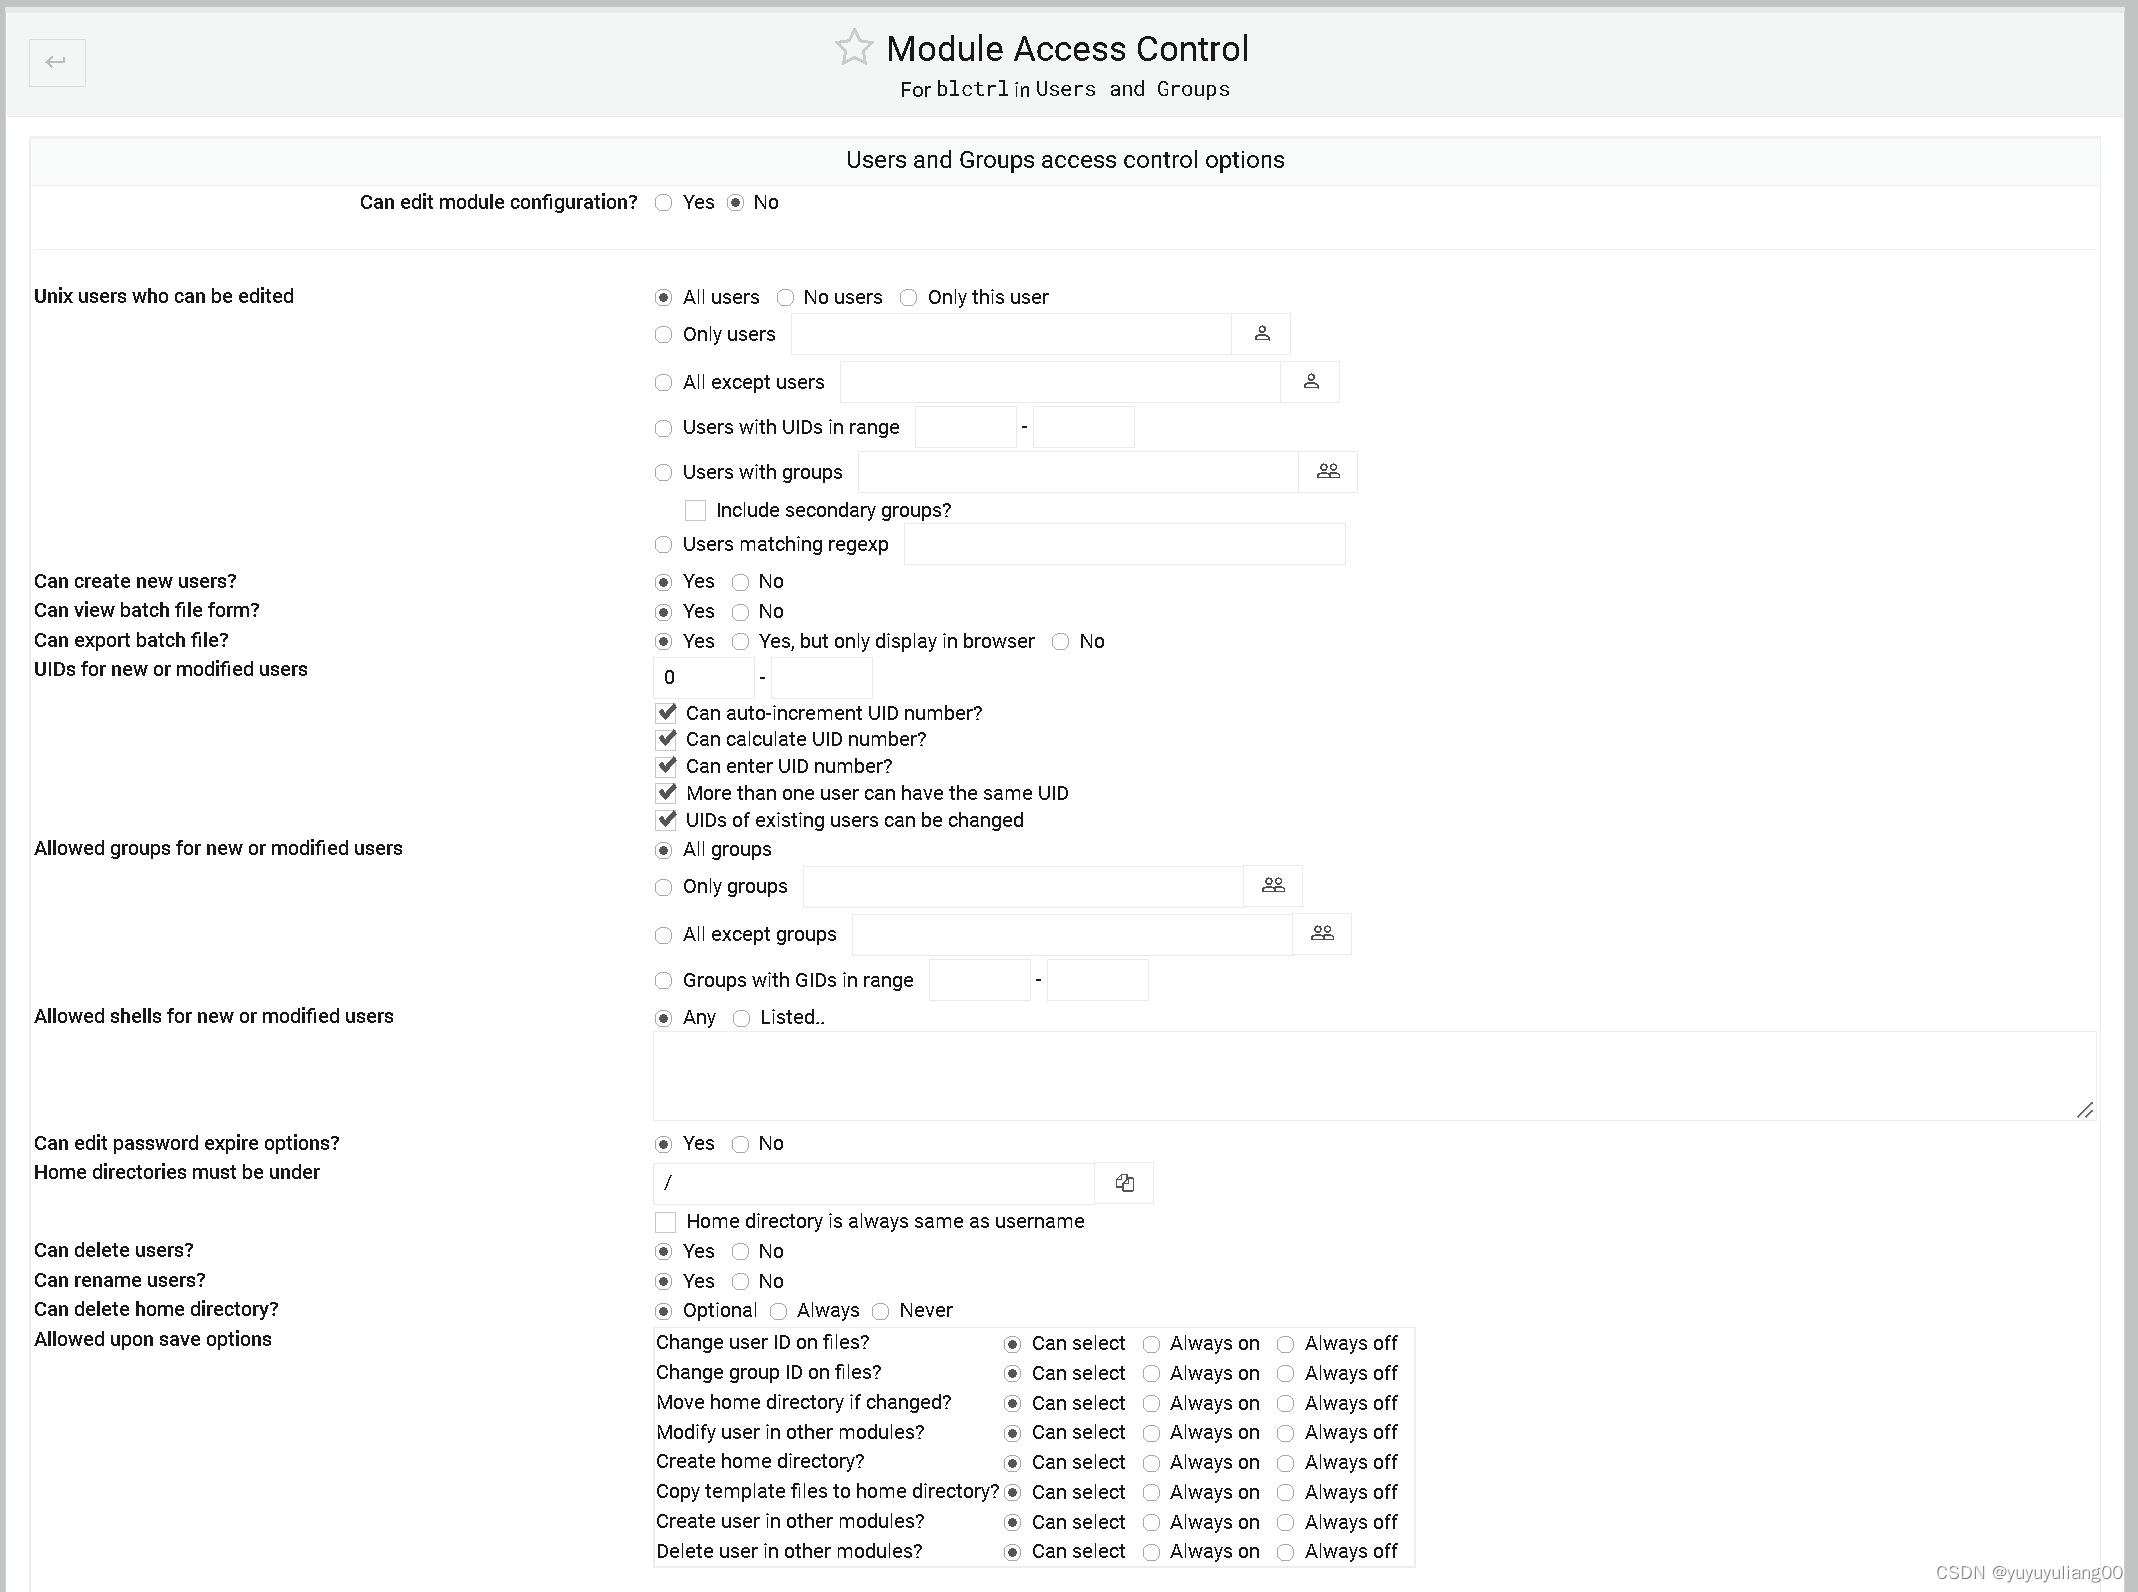
Task: Select Yes for Can edit module configuration
Action: 663,202
